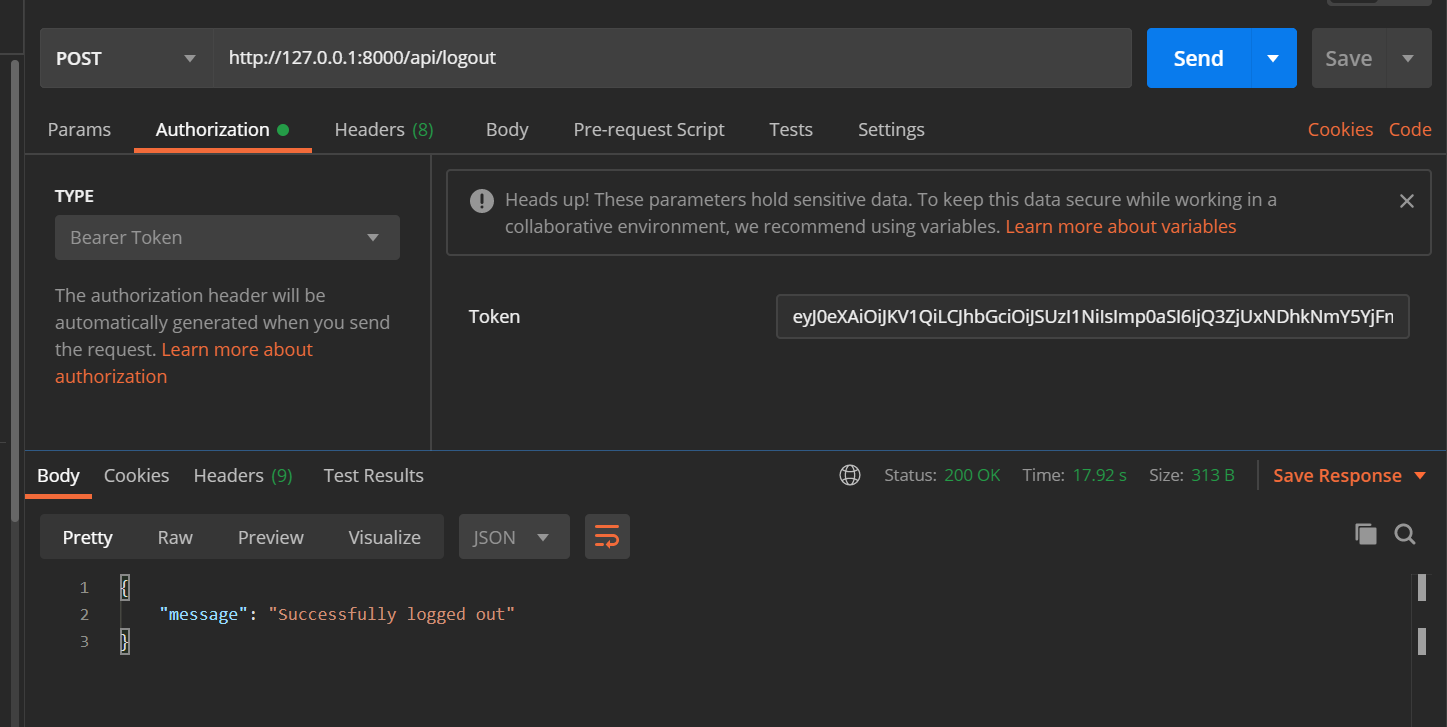Click the Send button
This screenshot has width=1447, height=727.
pos(1197,58)
